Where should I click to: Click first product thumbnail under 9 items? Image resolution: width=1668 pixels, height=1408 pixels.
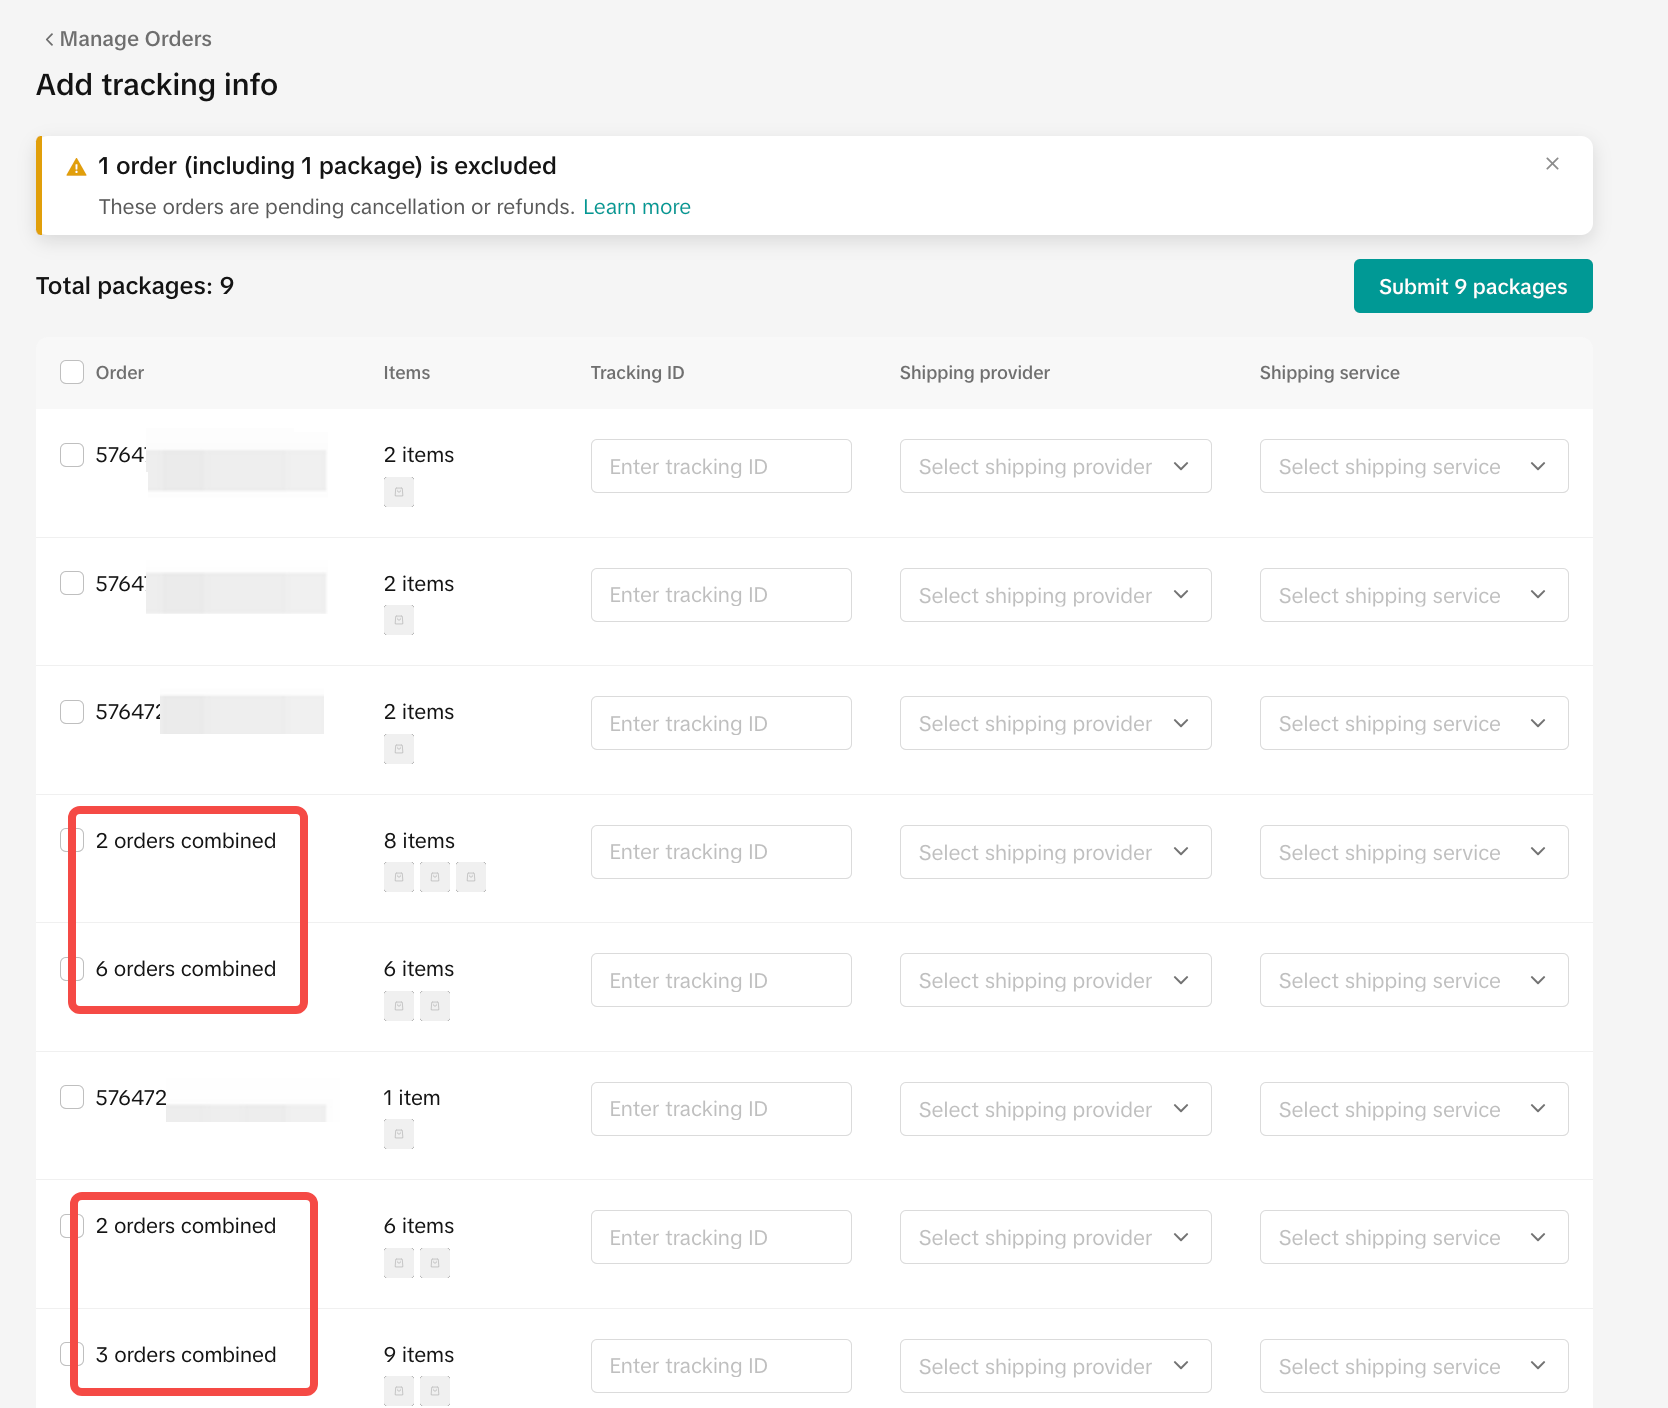coord(399,1391)
